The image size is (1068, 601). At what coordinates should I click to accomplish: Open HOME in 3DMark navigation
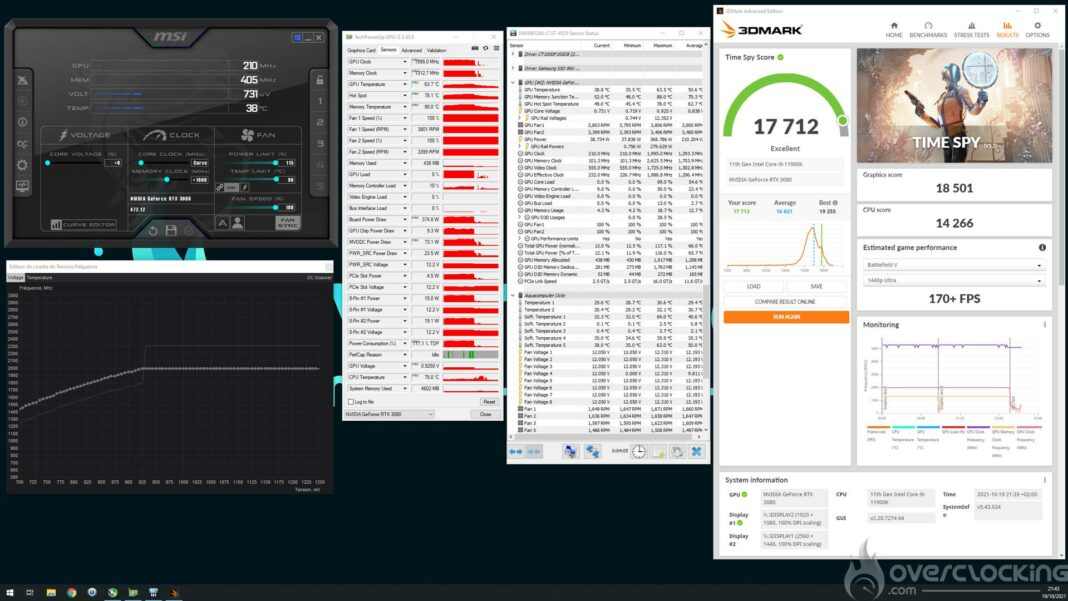coord(894,29)
